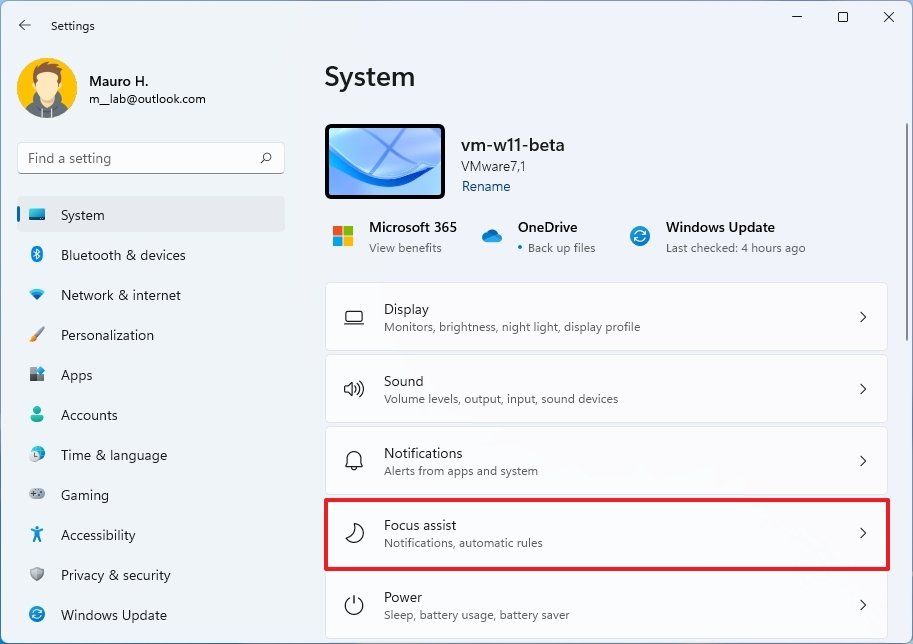The image size is (913, 644).
Task: Select the Sound speaker icon
Action: coord(354,389)
